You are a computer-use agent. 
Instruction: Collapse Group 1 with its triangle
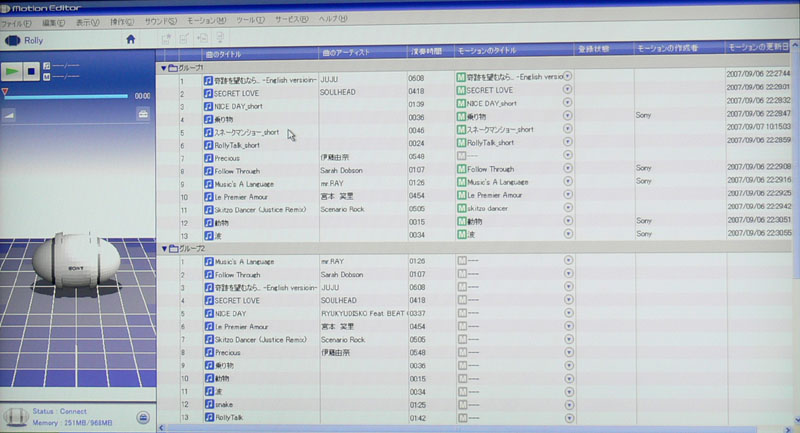[163, 68]
